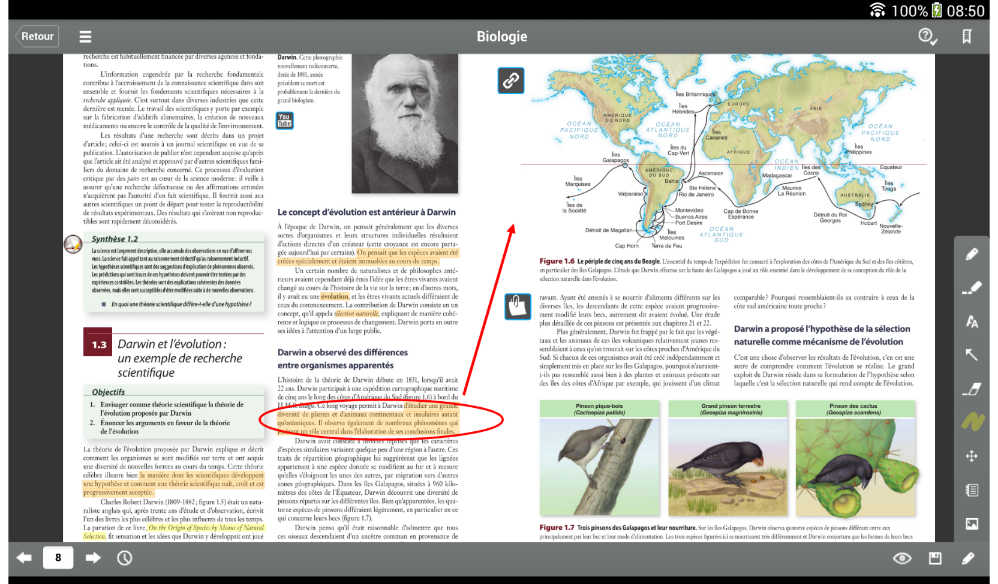Open the page history clock icon
The height and width of the screenshot is (584, 998).
pyautogui.click(x=125, y=558)
